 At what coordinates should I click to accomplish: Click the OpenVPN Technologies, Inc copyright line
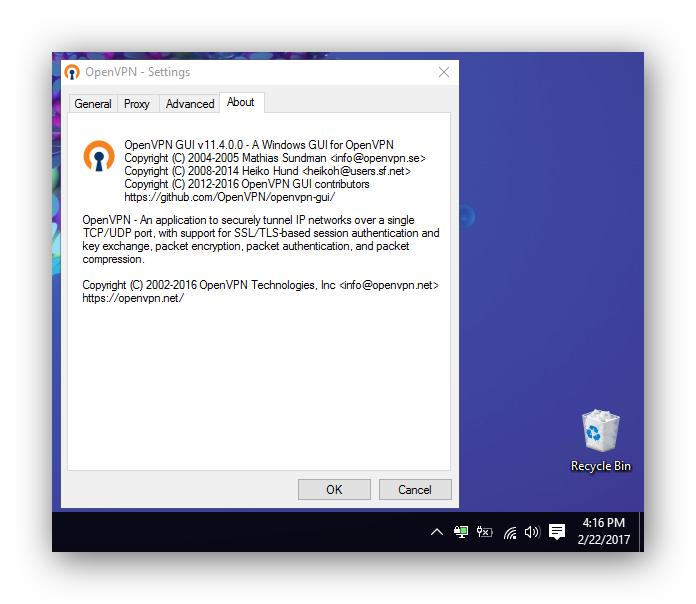click(x=261, y=285)
